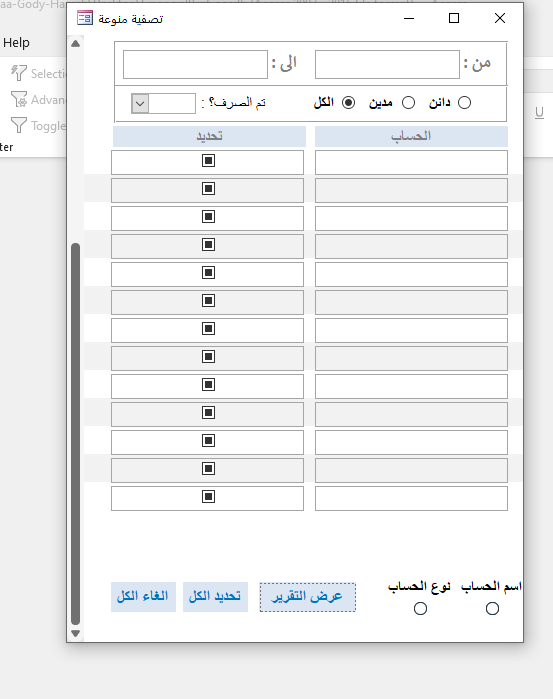Viewport: 553px width, 699px height.
Task: Click the Toggle Filter funnel icon
Action: 19,125
